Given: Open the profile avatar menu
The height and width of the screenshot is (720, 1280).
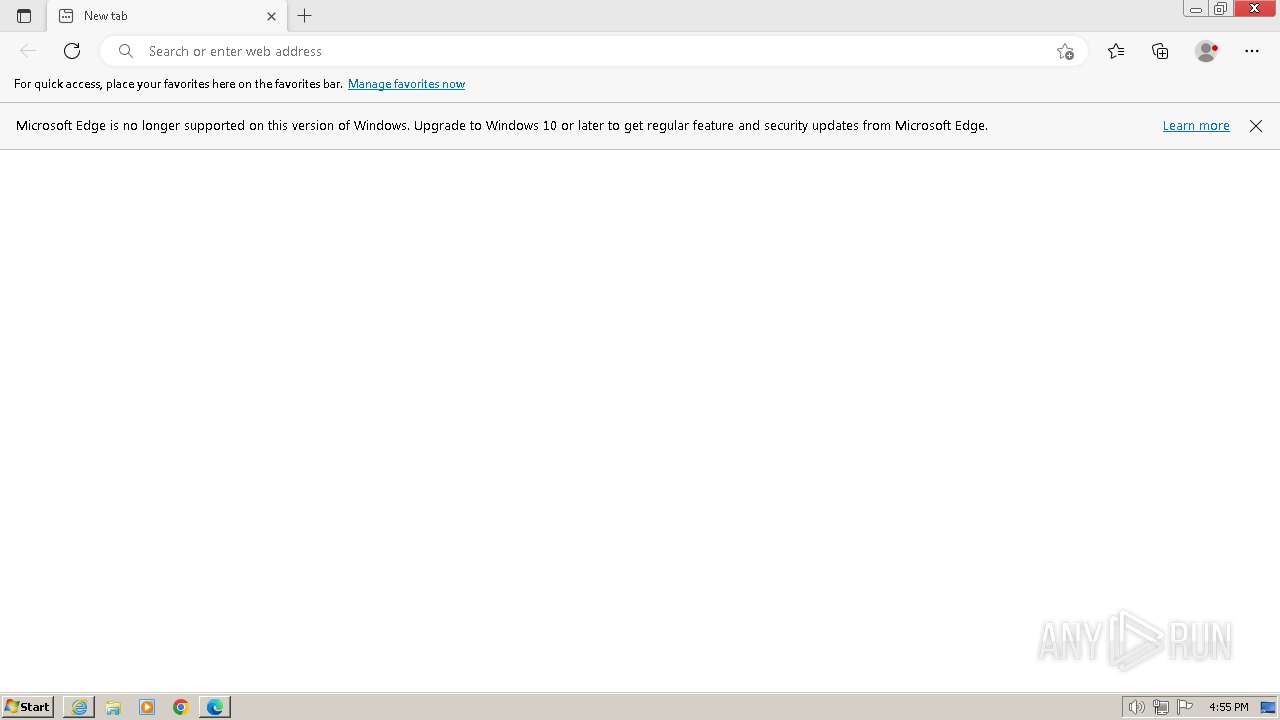Looking at the screenshot, I should pos(1206,51).
